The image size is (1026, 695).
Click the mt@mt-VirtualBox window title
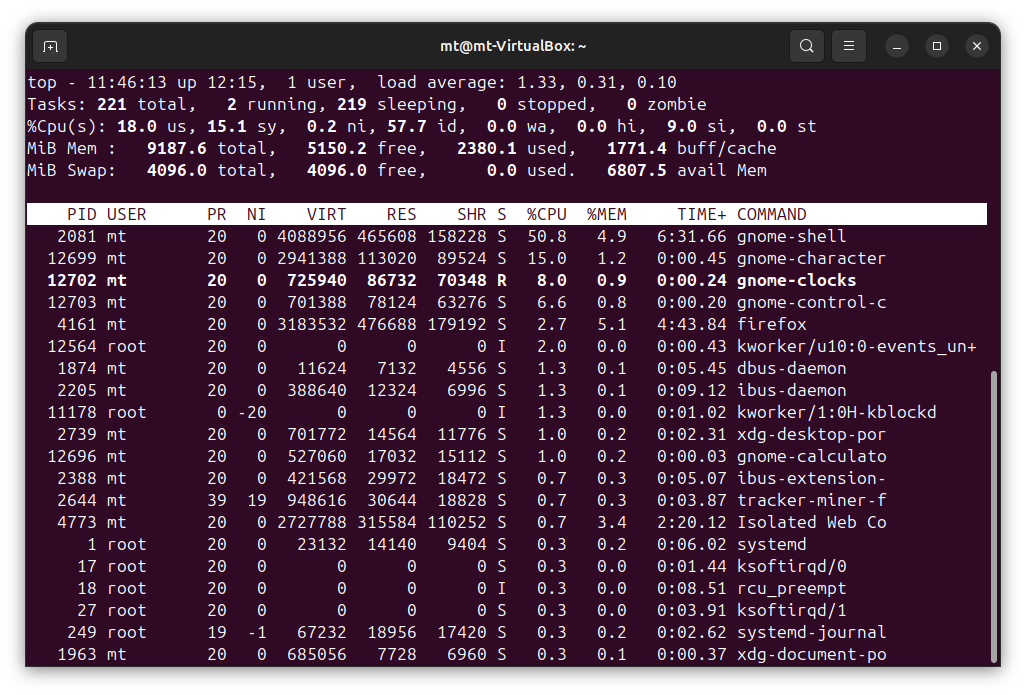(x=513, y=46)
